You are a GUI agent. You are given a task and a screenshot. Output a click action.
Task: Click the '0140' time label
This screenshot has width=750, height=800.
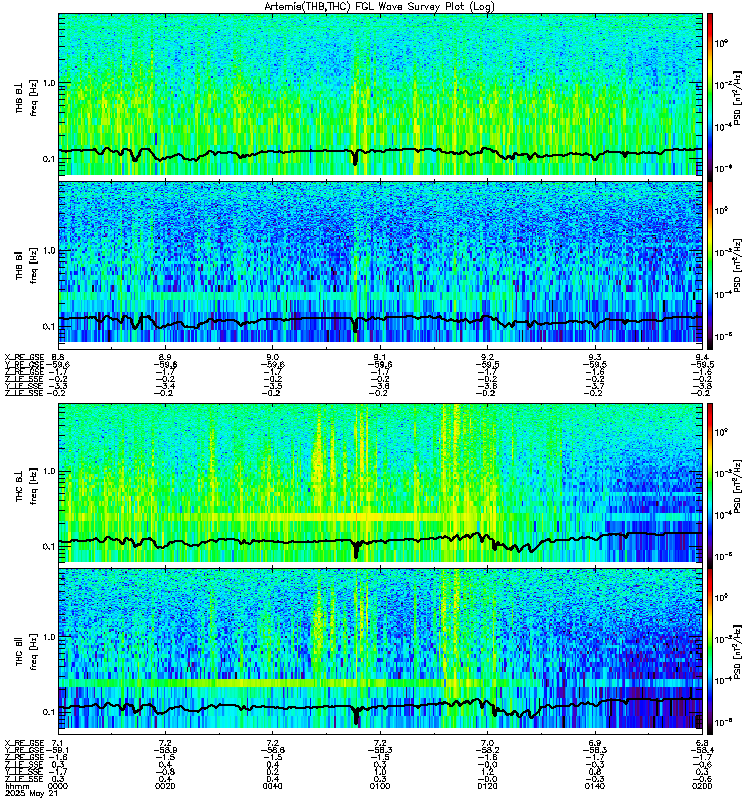pos(595,786)
